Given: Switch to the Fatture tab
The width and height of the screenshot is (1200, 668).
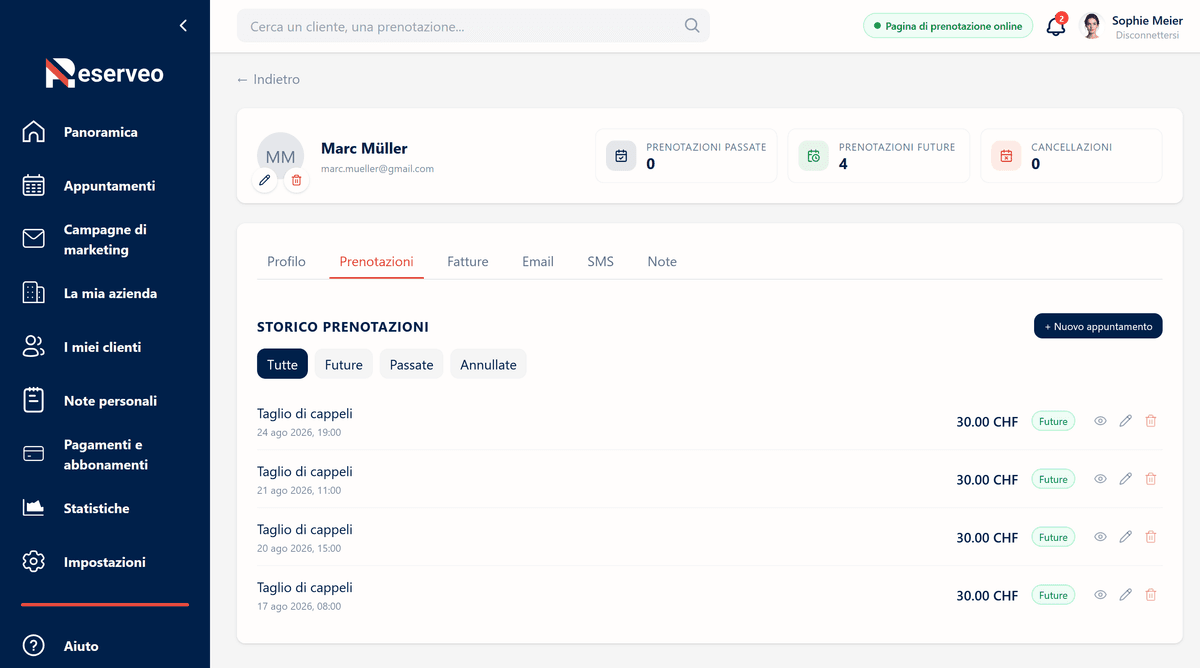Looking at the screenshot, I should point(468,261).
